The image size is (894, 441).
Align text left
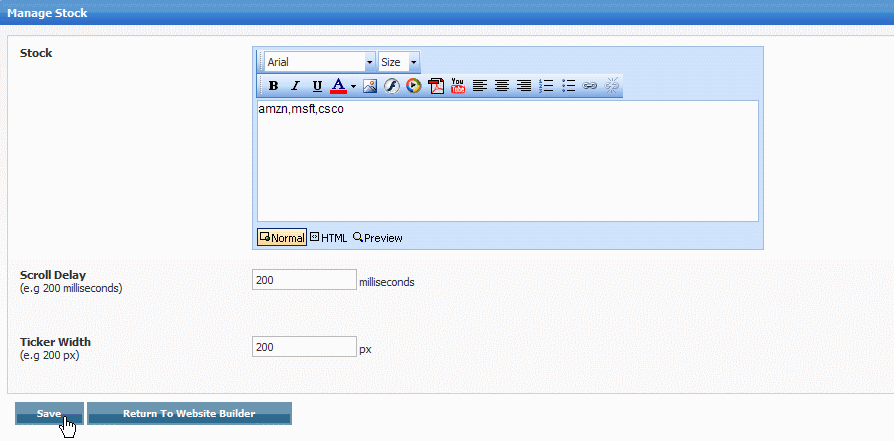tap(479, 86)
